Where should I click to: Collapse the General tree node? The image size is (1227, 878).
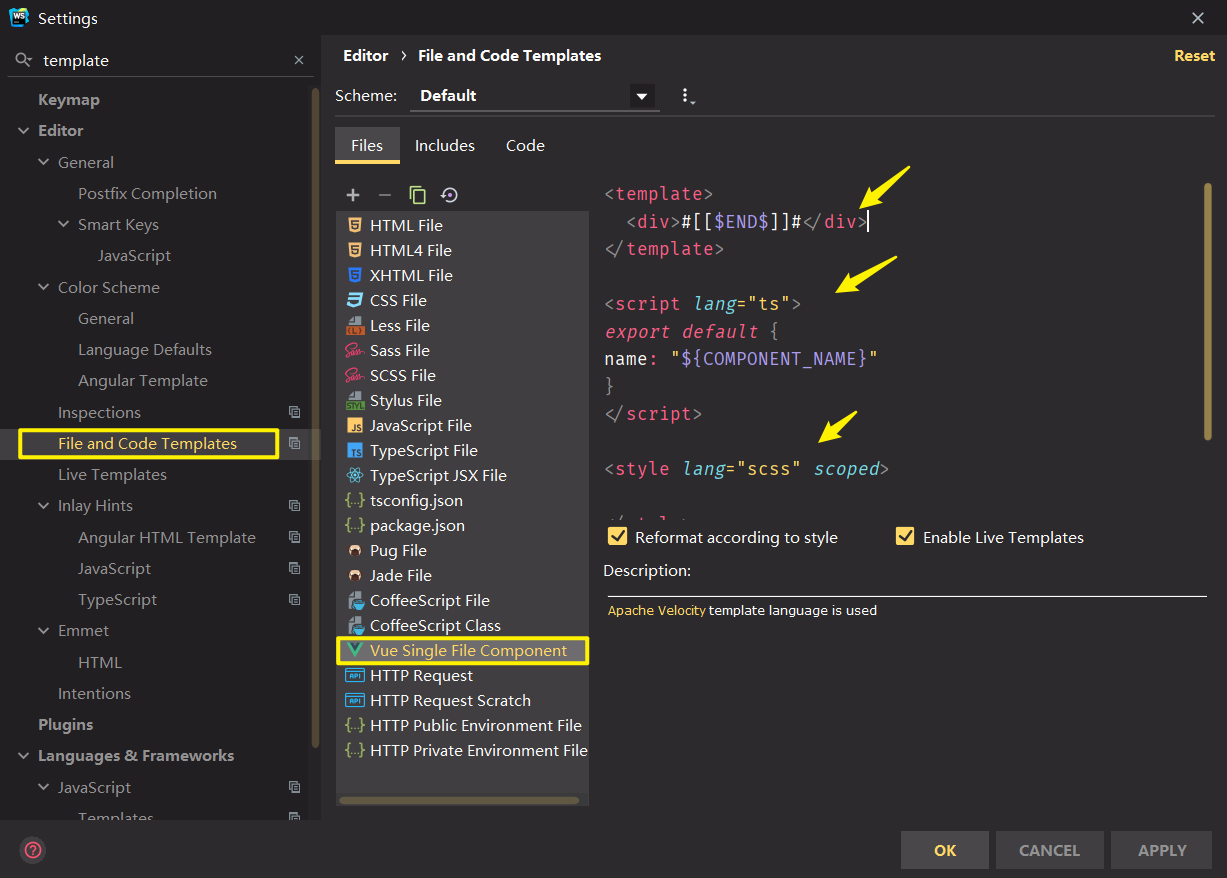coord(44,162)
